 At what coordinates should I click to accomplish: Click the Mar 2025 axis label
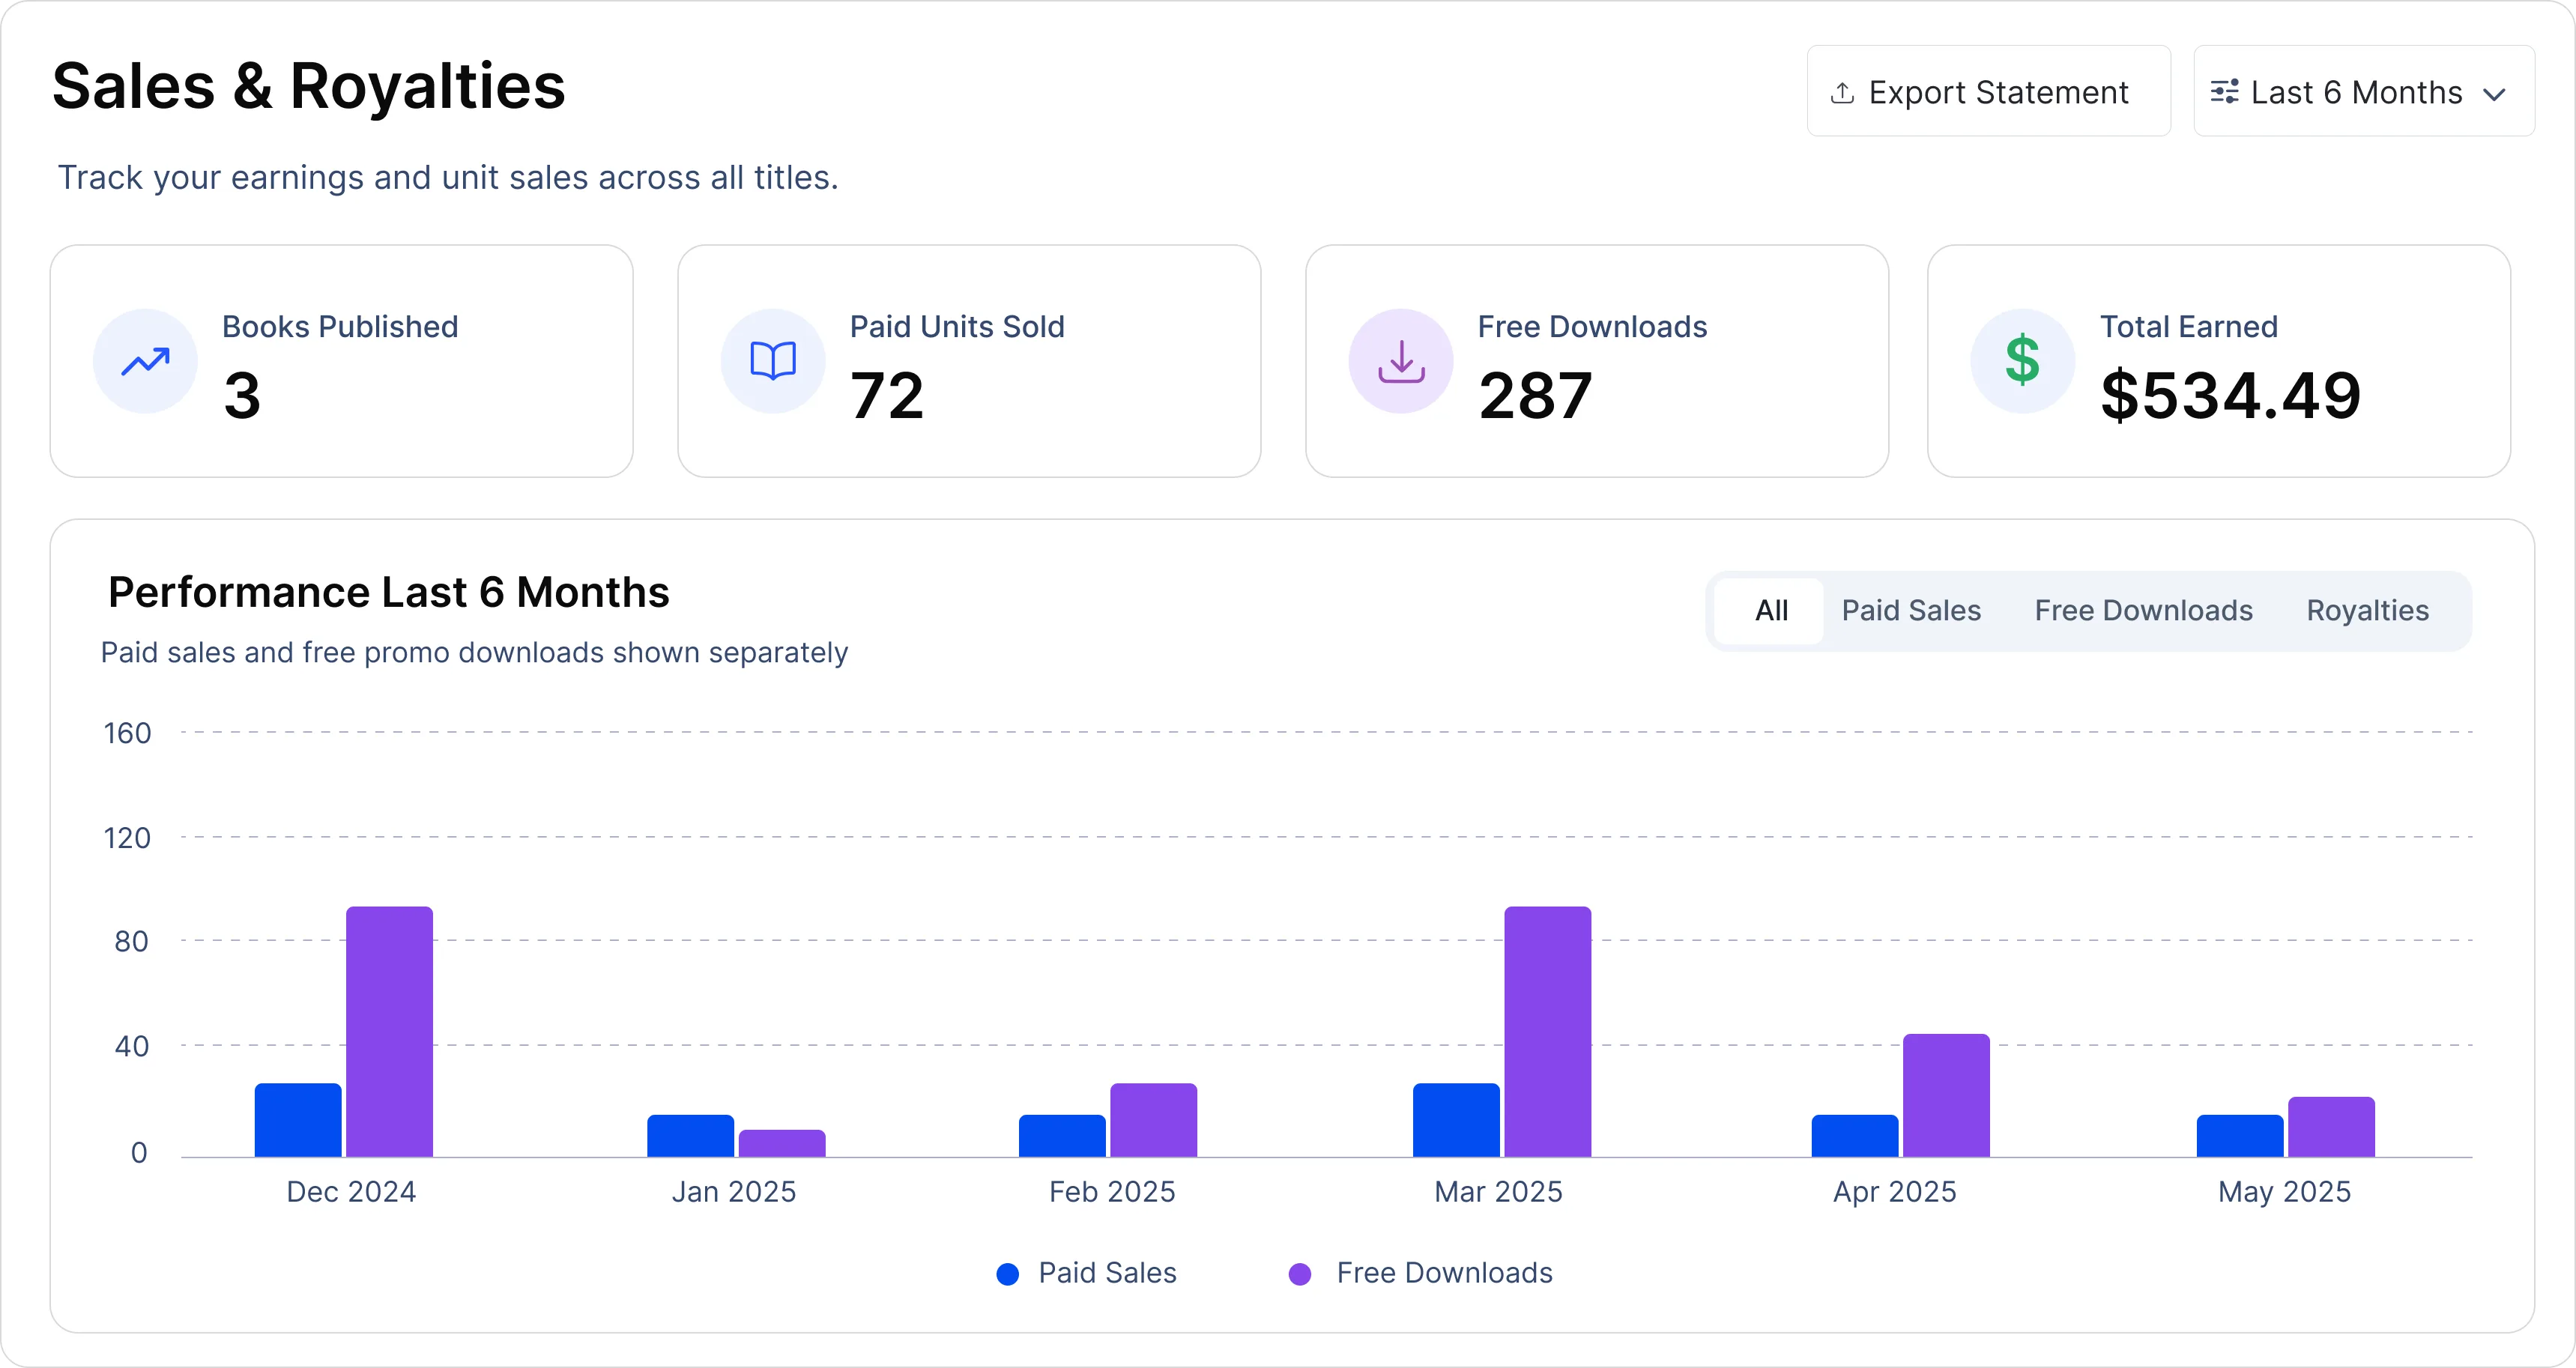(x=1498, y=1192)
